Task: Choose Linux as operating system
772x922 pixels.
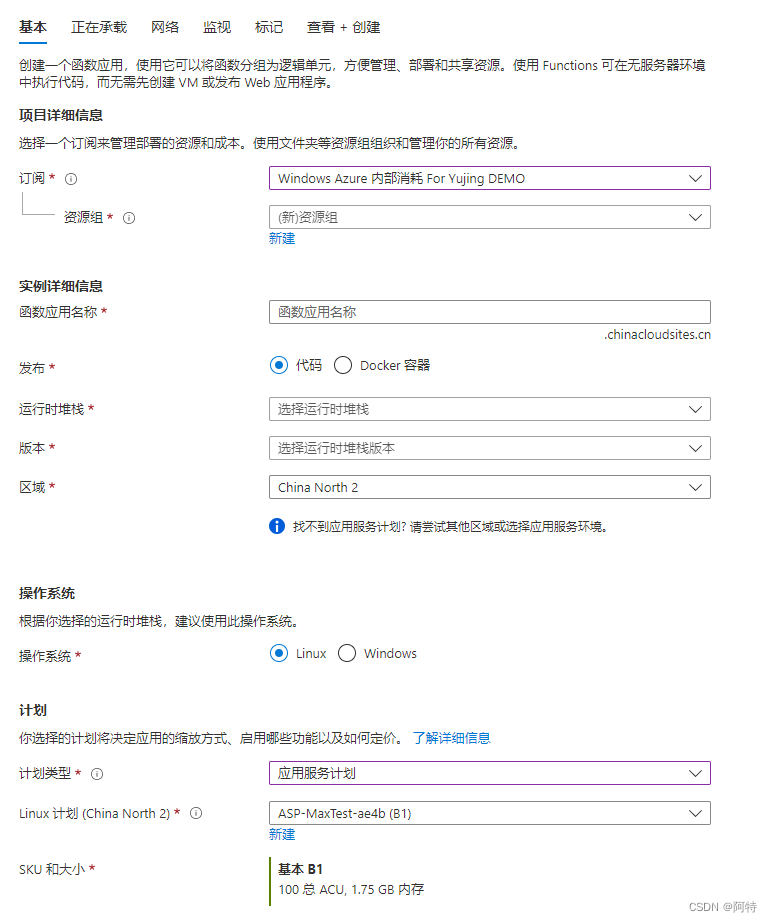Action: (279, 653)
